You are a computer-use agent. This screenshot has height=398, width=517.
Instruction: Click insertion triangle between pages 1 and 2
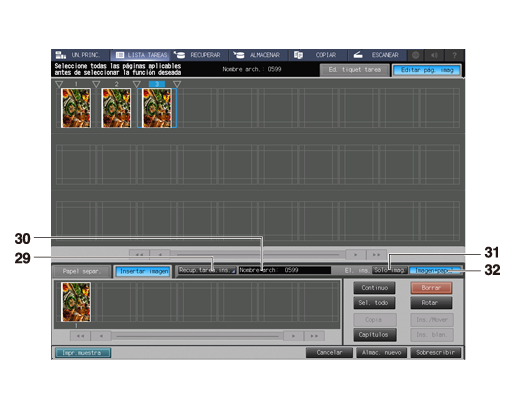point(96,84)
